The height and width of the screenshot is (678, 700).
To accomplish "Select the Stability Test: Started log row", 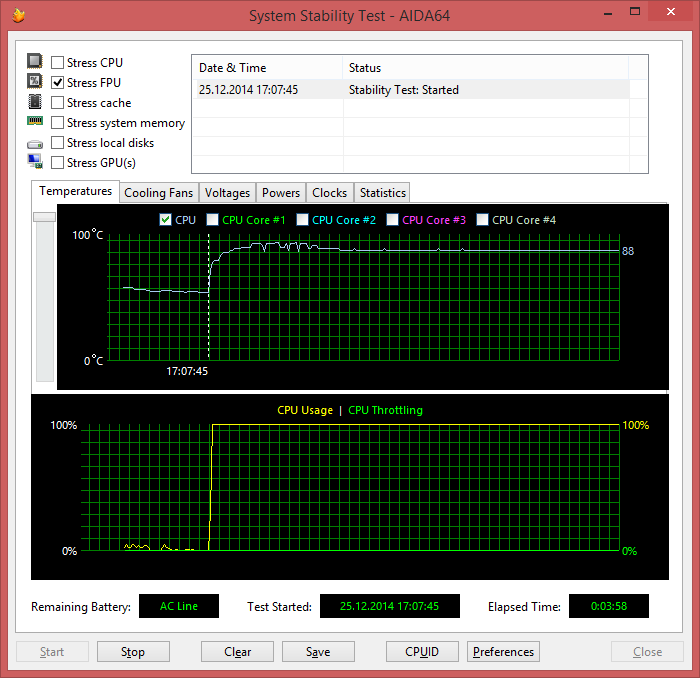I will tap(413, 90).
